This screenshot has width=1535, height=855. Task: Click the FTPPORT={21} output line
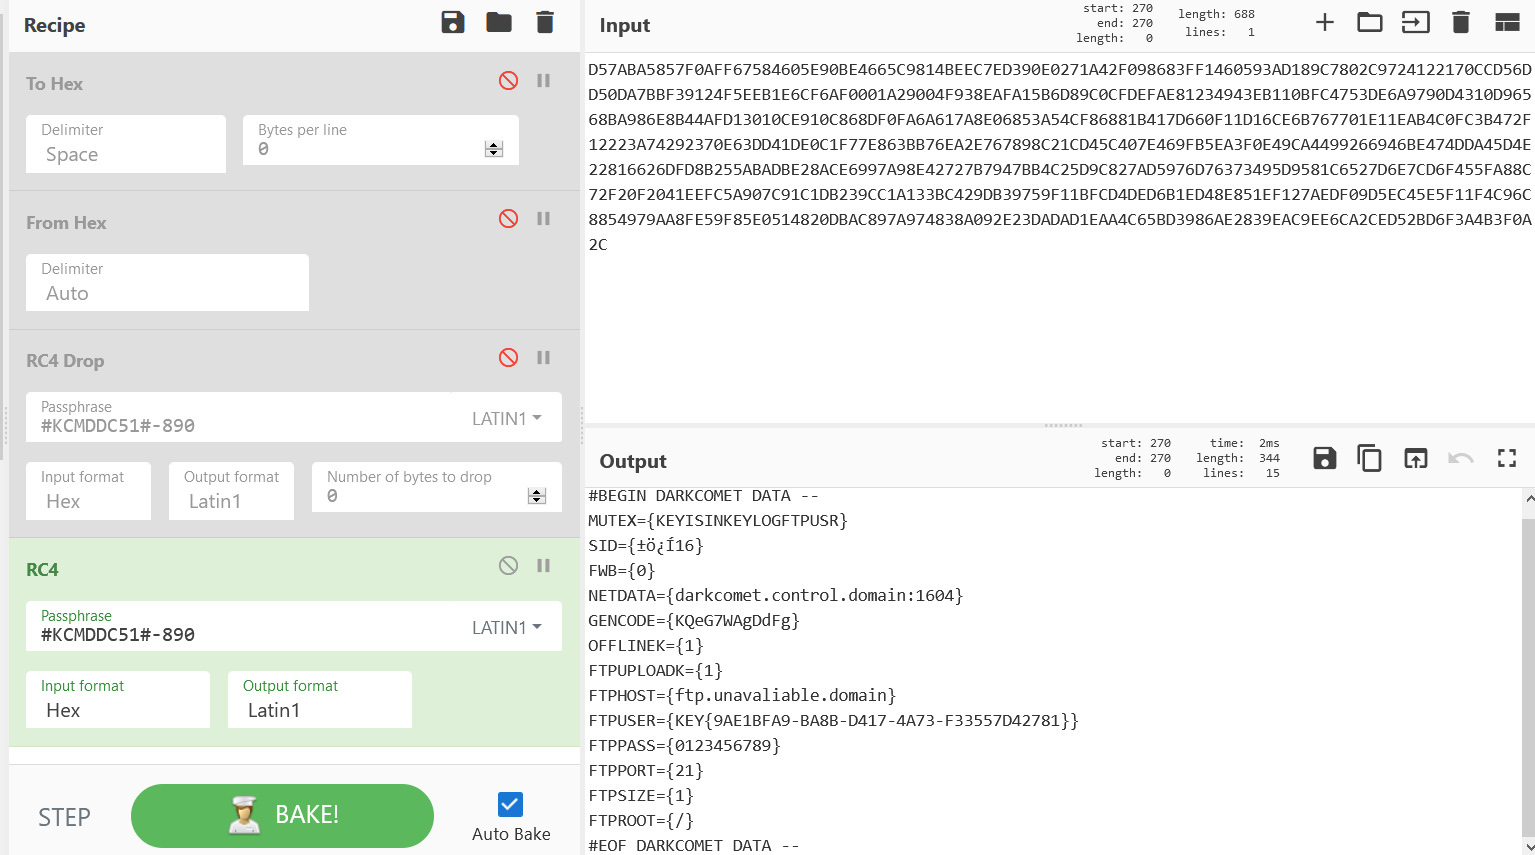[x=646, y=771]
